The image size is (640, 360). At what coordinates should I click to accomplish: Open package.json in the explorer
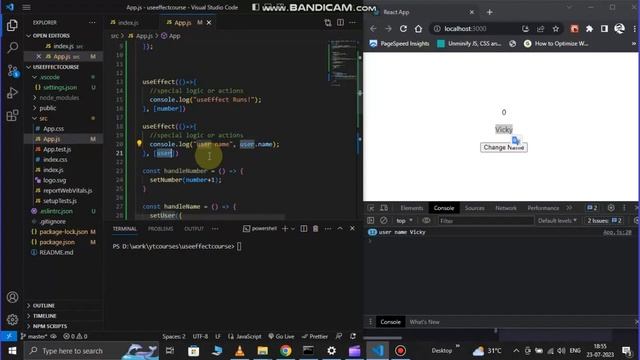pyautogui.click(x=57, y=242)
